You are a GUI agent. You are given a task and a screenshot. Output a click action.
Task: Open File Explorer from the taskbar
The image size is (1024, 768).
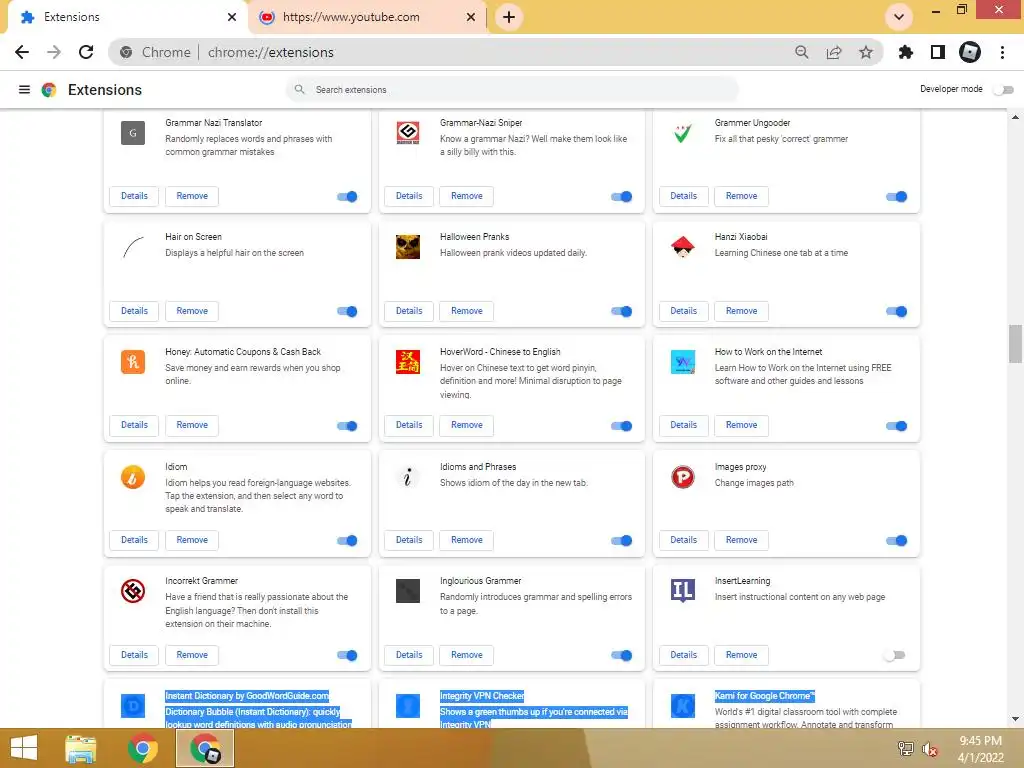pos(81,748)
